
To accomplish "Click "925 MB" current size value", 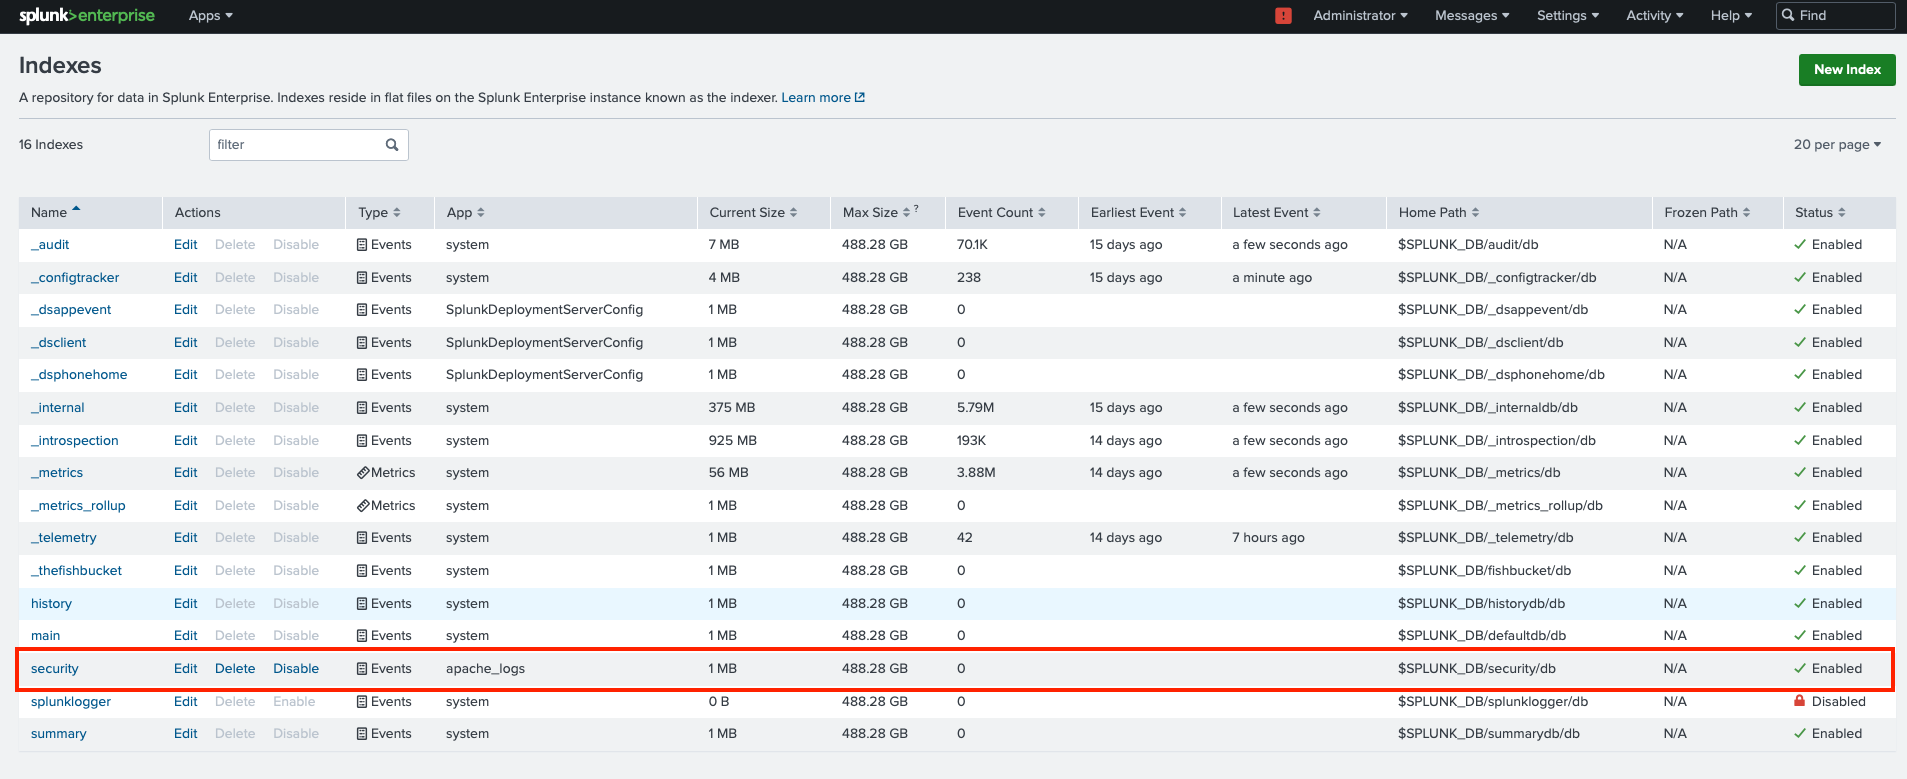I will 733,441.
